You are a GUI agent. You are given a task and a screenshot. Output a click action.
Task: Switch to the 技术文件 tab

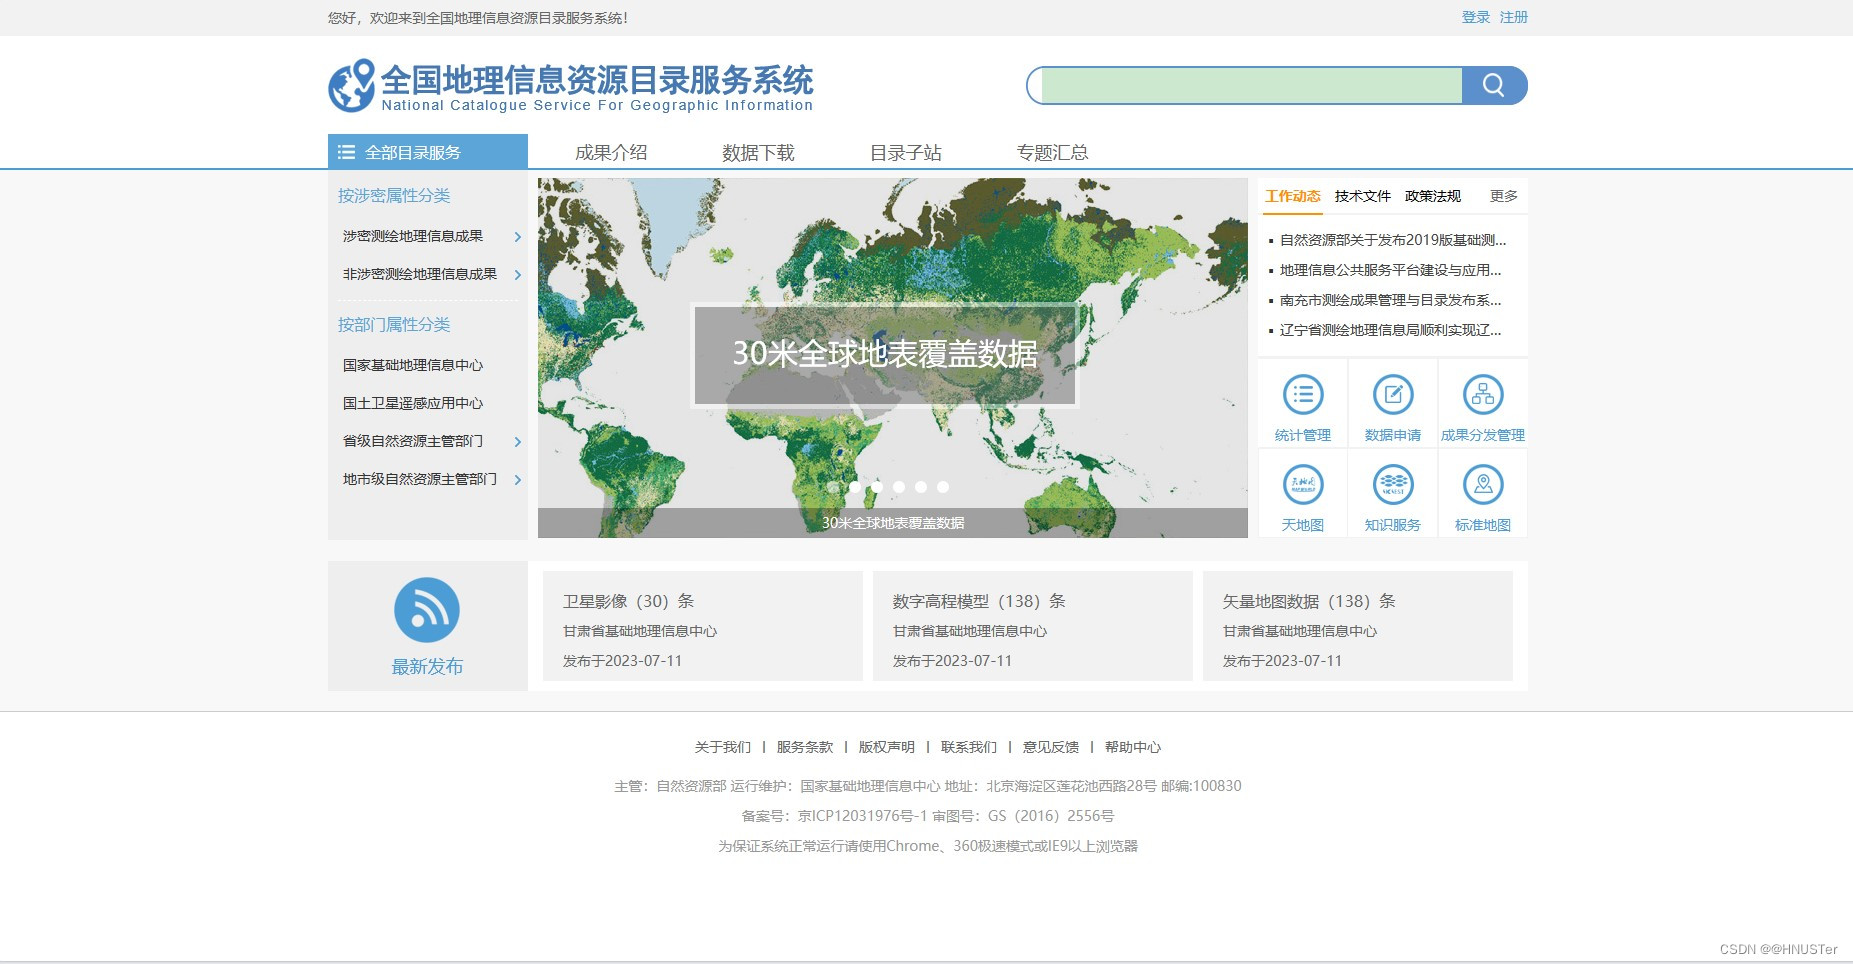click(1363, 196)
